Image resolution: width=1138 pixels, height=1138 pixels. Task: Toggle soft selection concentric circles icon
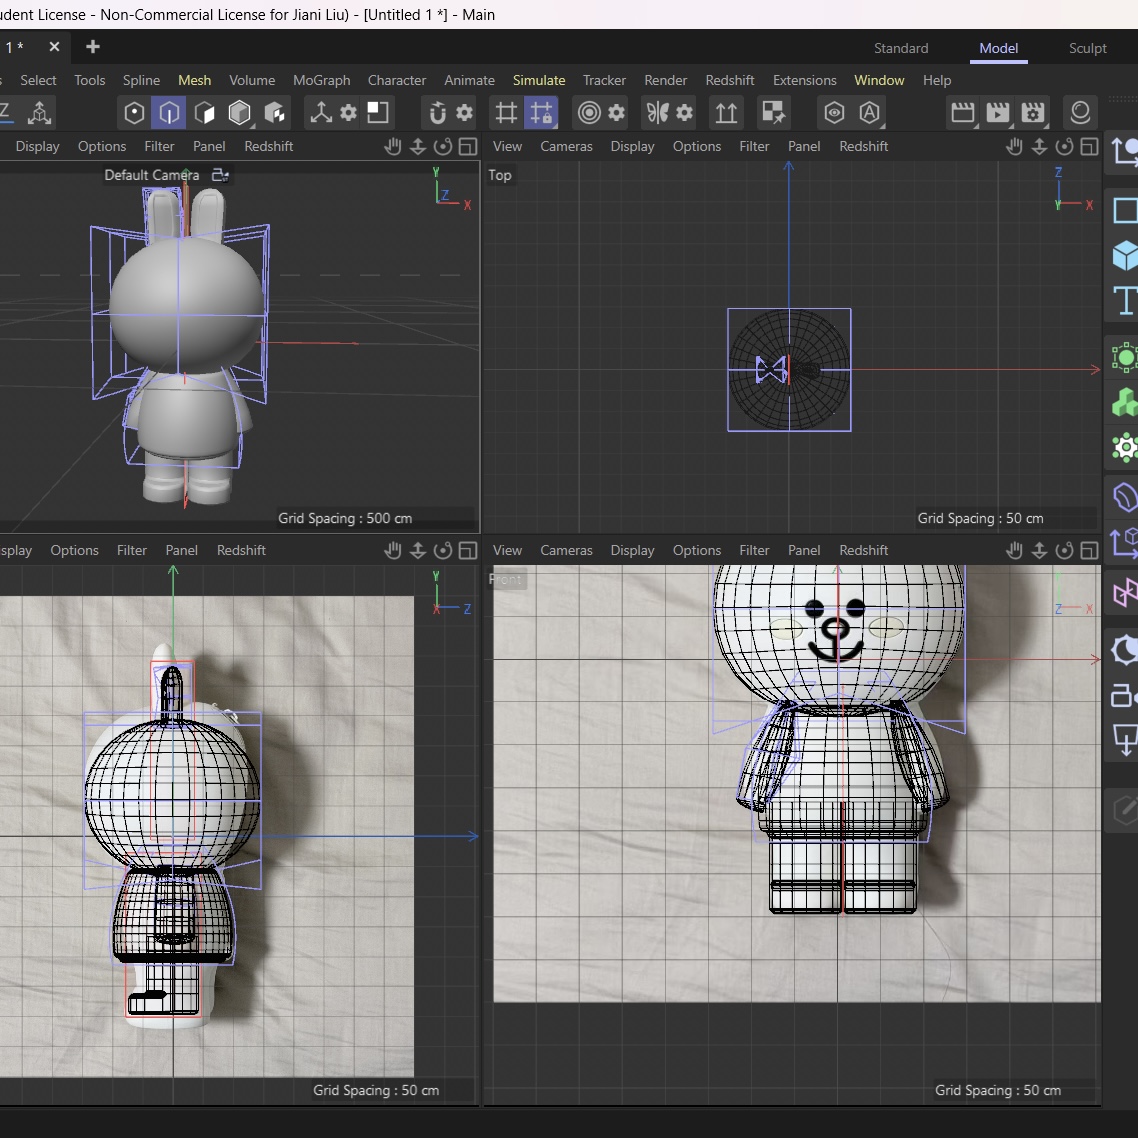pos(589,112)
